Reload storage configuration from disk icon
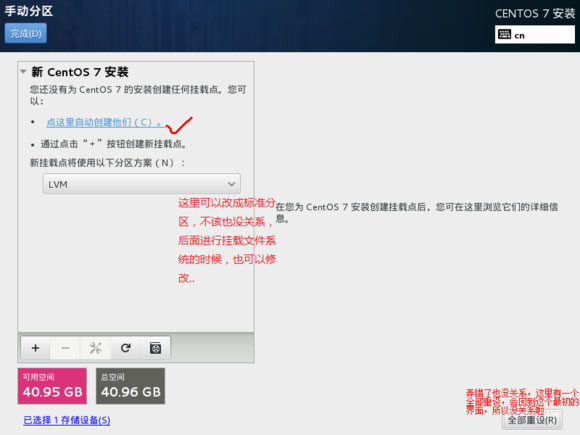This screenshot has width=580, height=435. [126, 348]
